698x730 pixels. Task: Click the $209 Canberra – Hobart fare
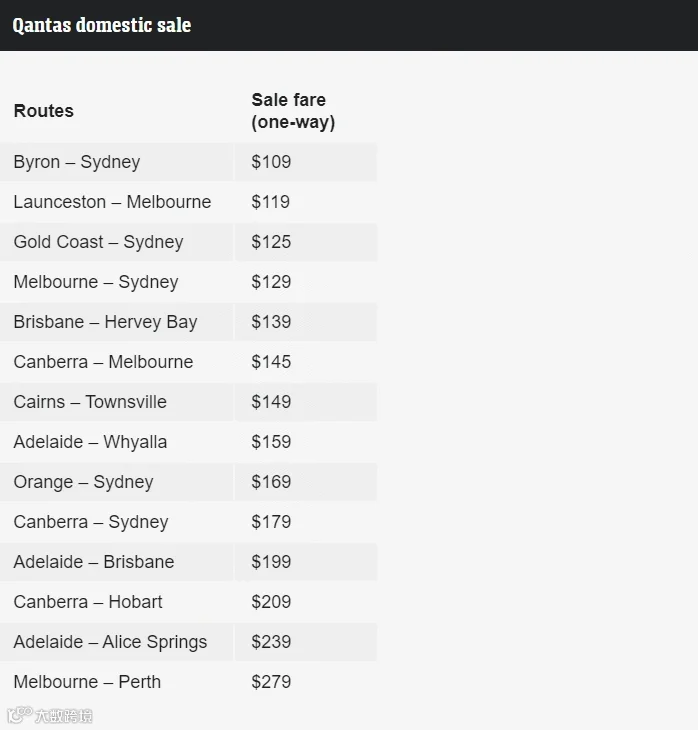click(271, 602)
